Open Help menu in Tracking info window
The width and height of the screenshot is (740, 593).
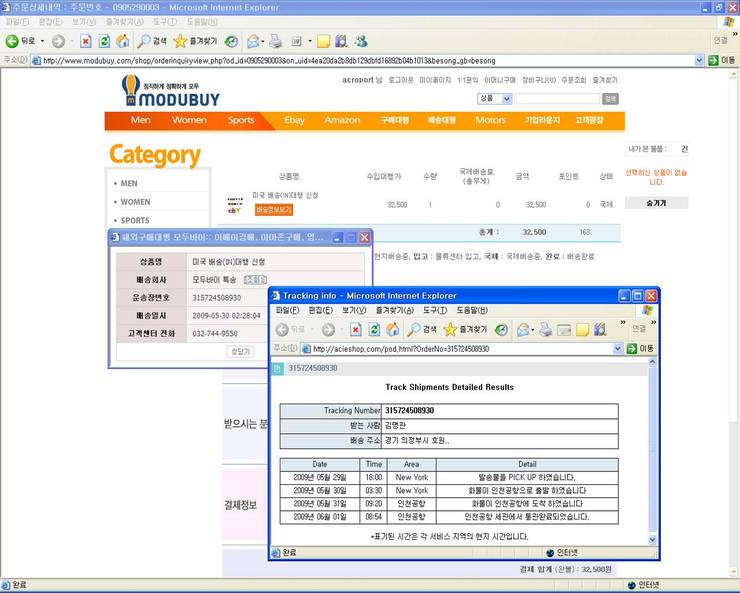[472, 310]
